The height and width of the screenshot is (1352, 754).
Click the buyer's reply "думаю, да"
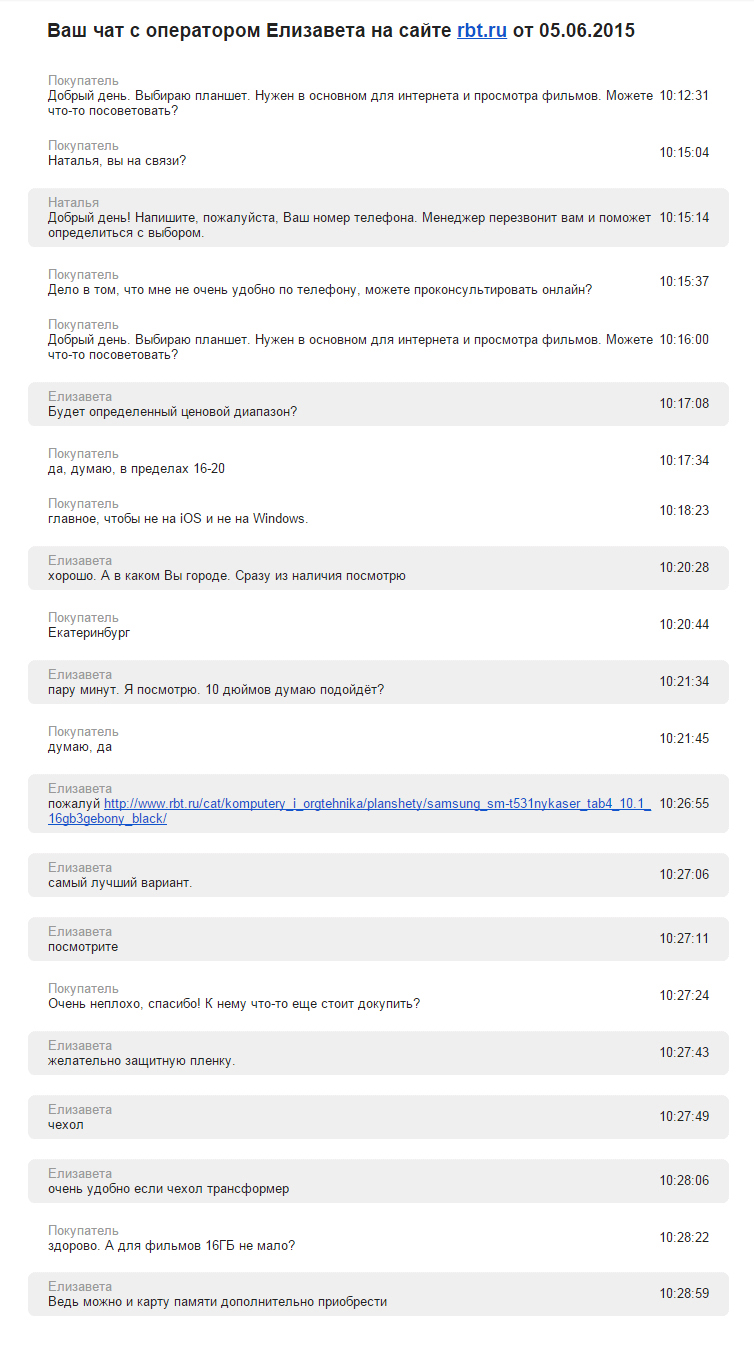pos(378,739)
